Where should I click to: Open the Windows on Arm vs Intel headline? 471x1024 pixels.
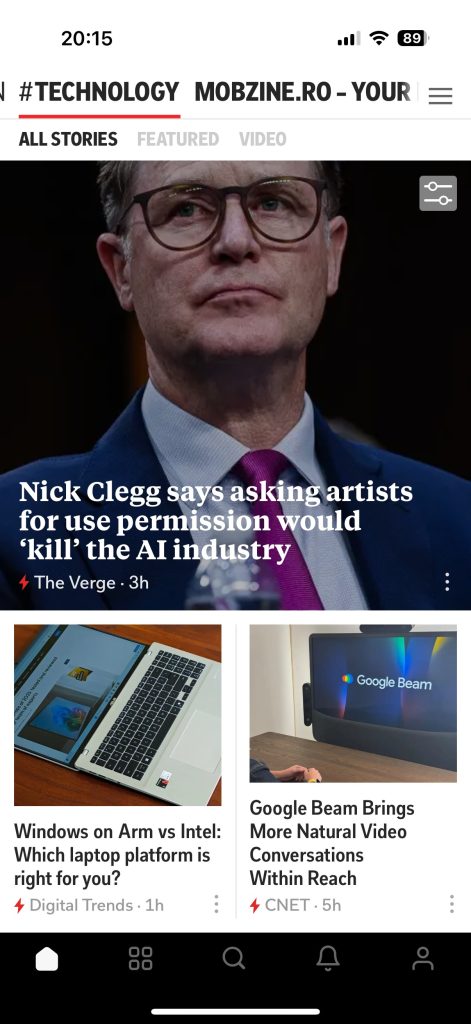[118, 855]
